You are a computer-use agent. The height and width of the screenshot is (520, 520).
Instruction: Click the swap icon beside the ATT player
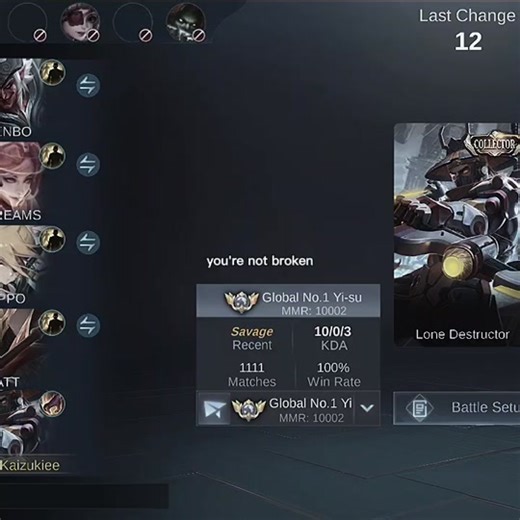coord(88,325)
